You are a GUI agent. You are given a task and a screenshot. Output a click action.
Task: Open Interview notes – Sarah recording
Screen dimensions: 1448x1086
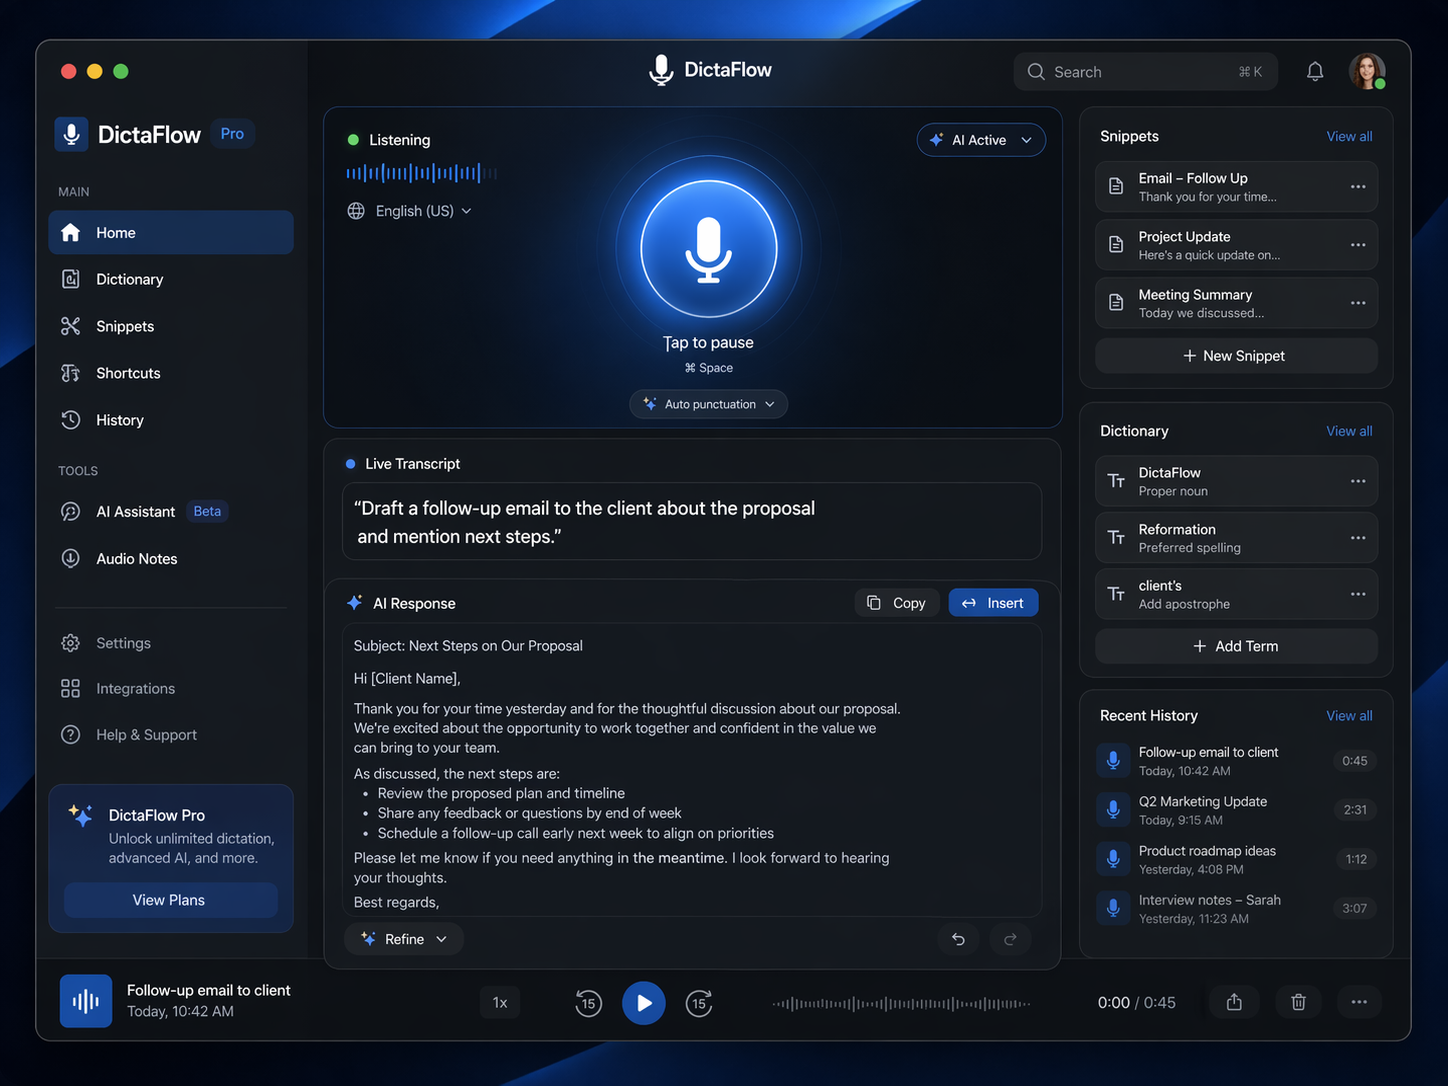coord(1236,908)
